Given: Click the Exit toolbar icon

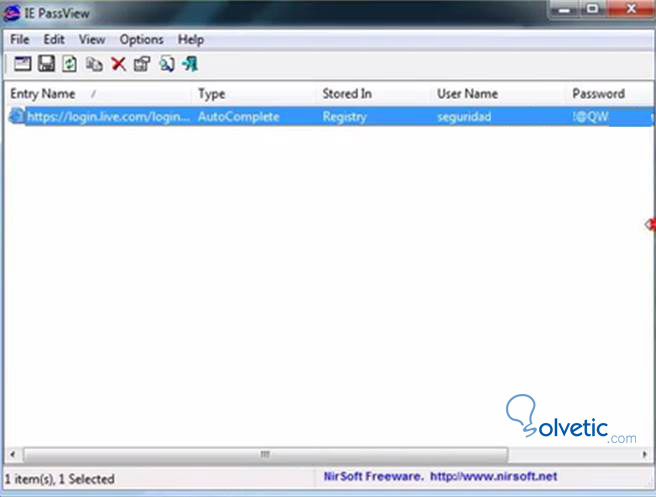Looking at the screenshot, I should [190, 64].
